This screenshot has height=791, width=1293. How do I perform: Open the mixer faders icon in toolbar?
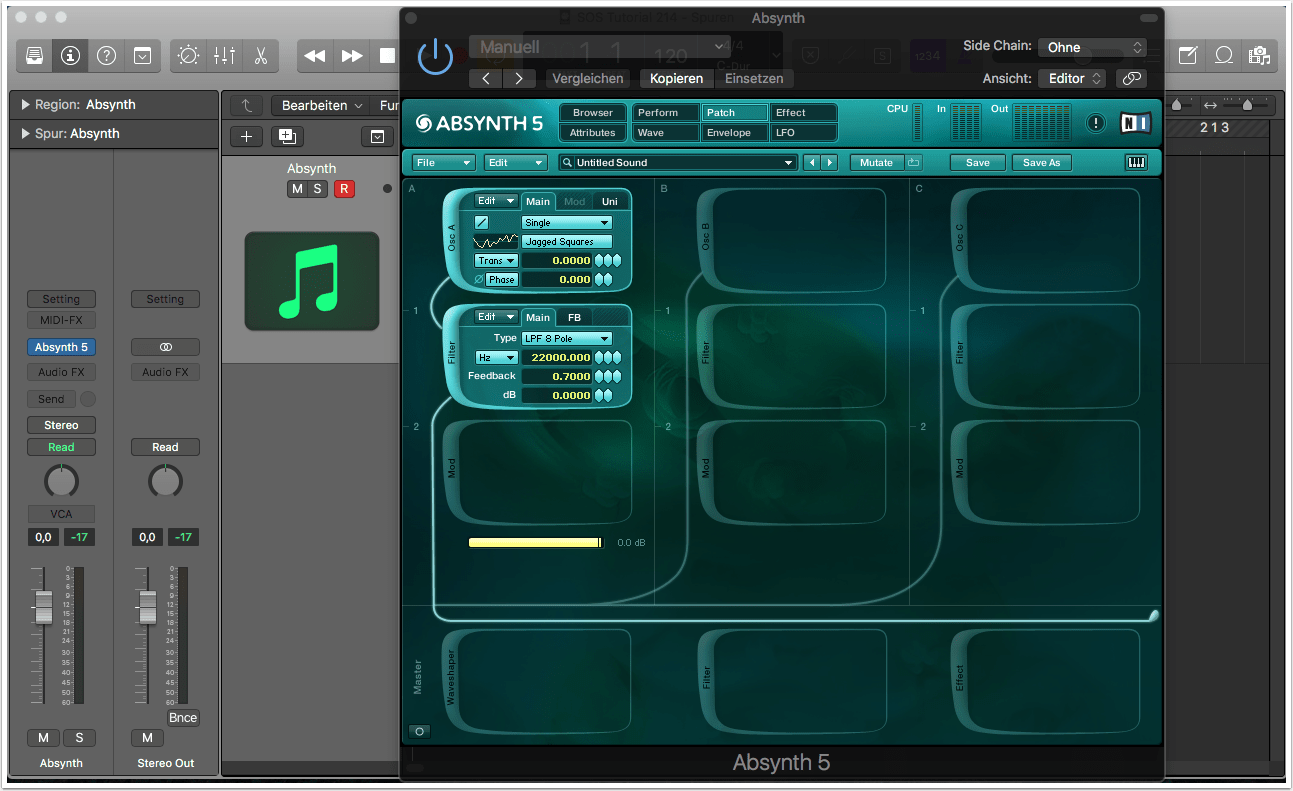coord(224,56)
